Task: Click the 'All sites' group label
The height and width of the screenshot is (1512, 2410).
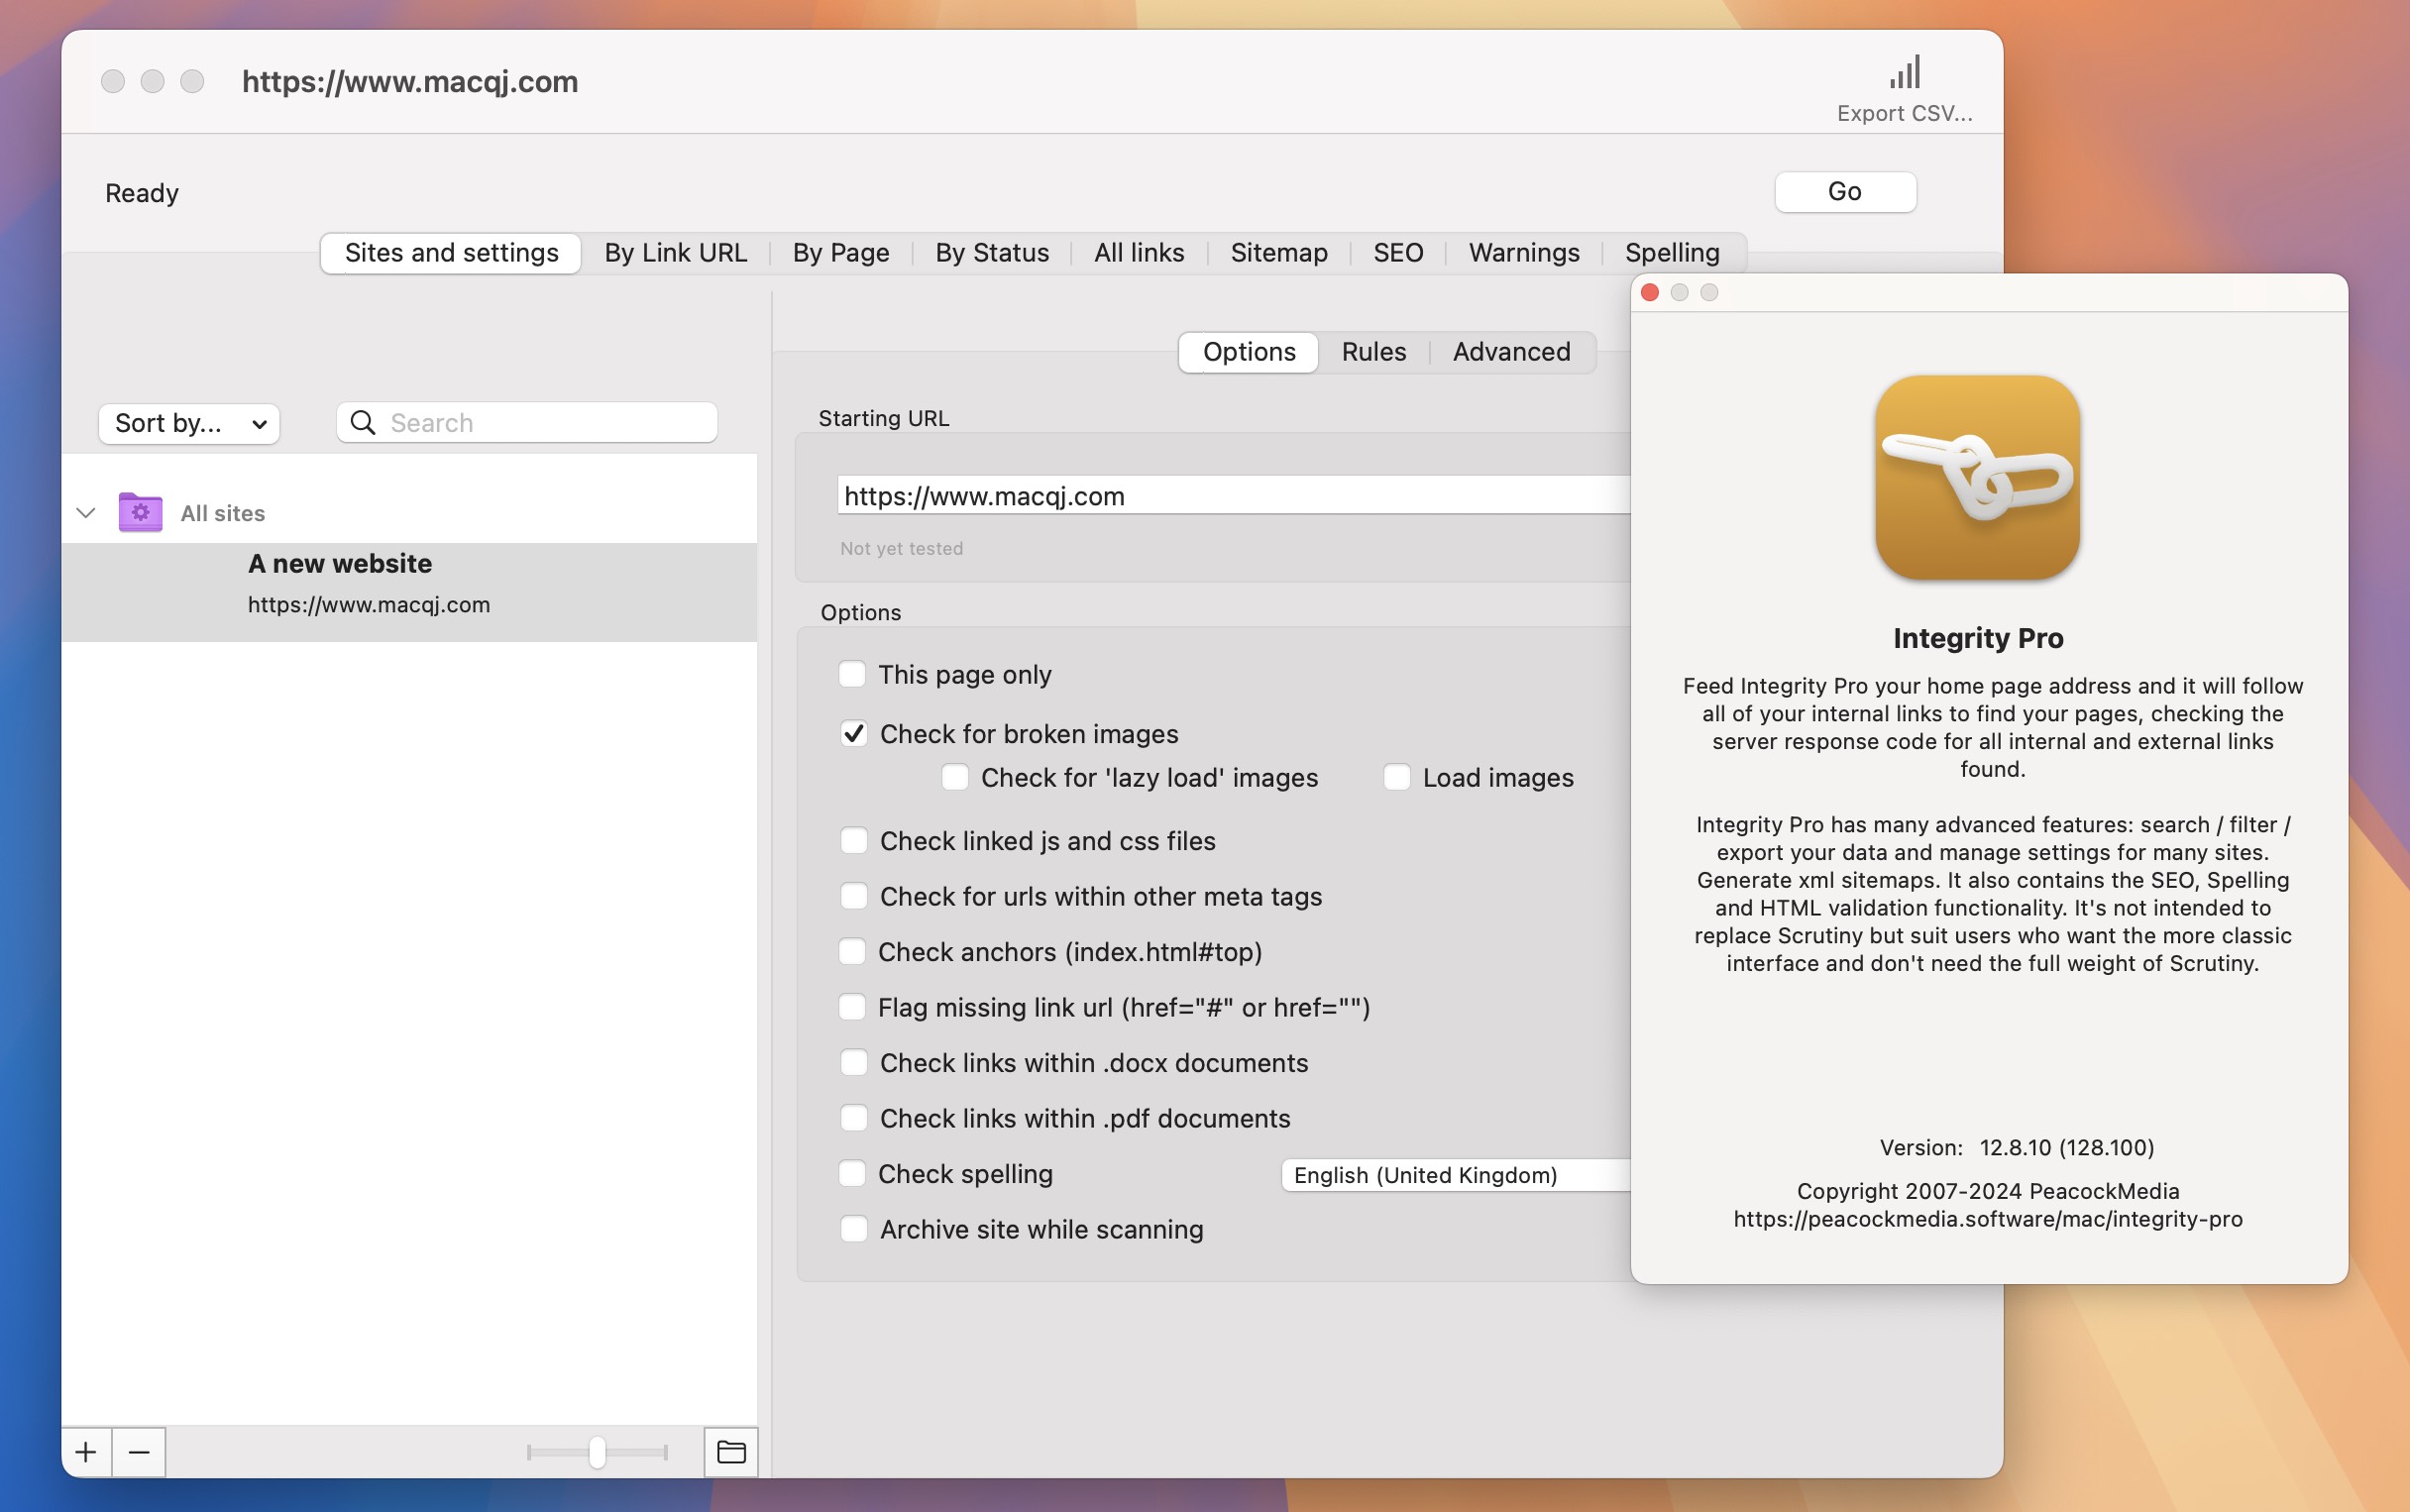Action: [x=223, y=513]
